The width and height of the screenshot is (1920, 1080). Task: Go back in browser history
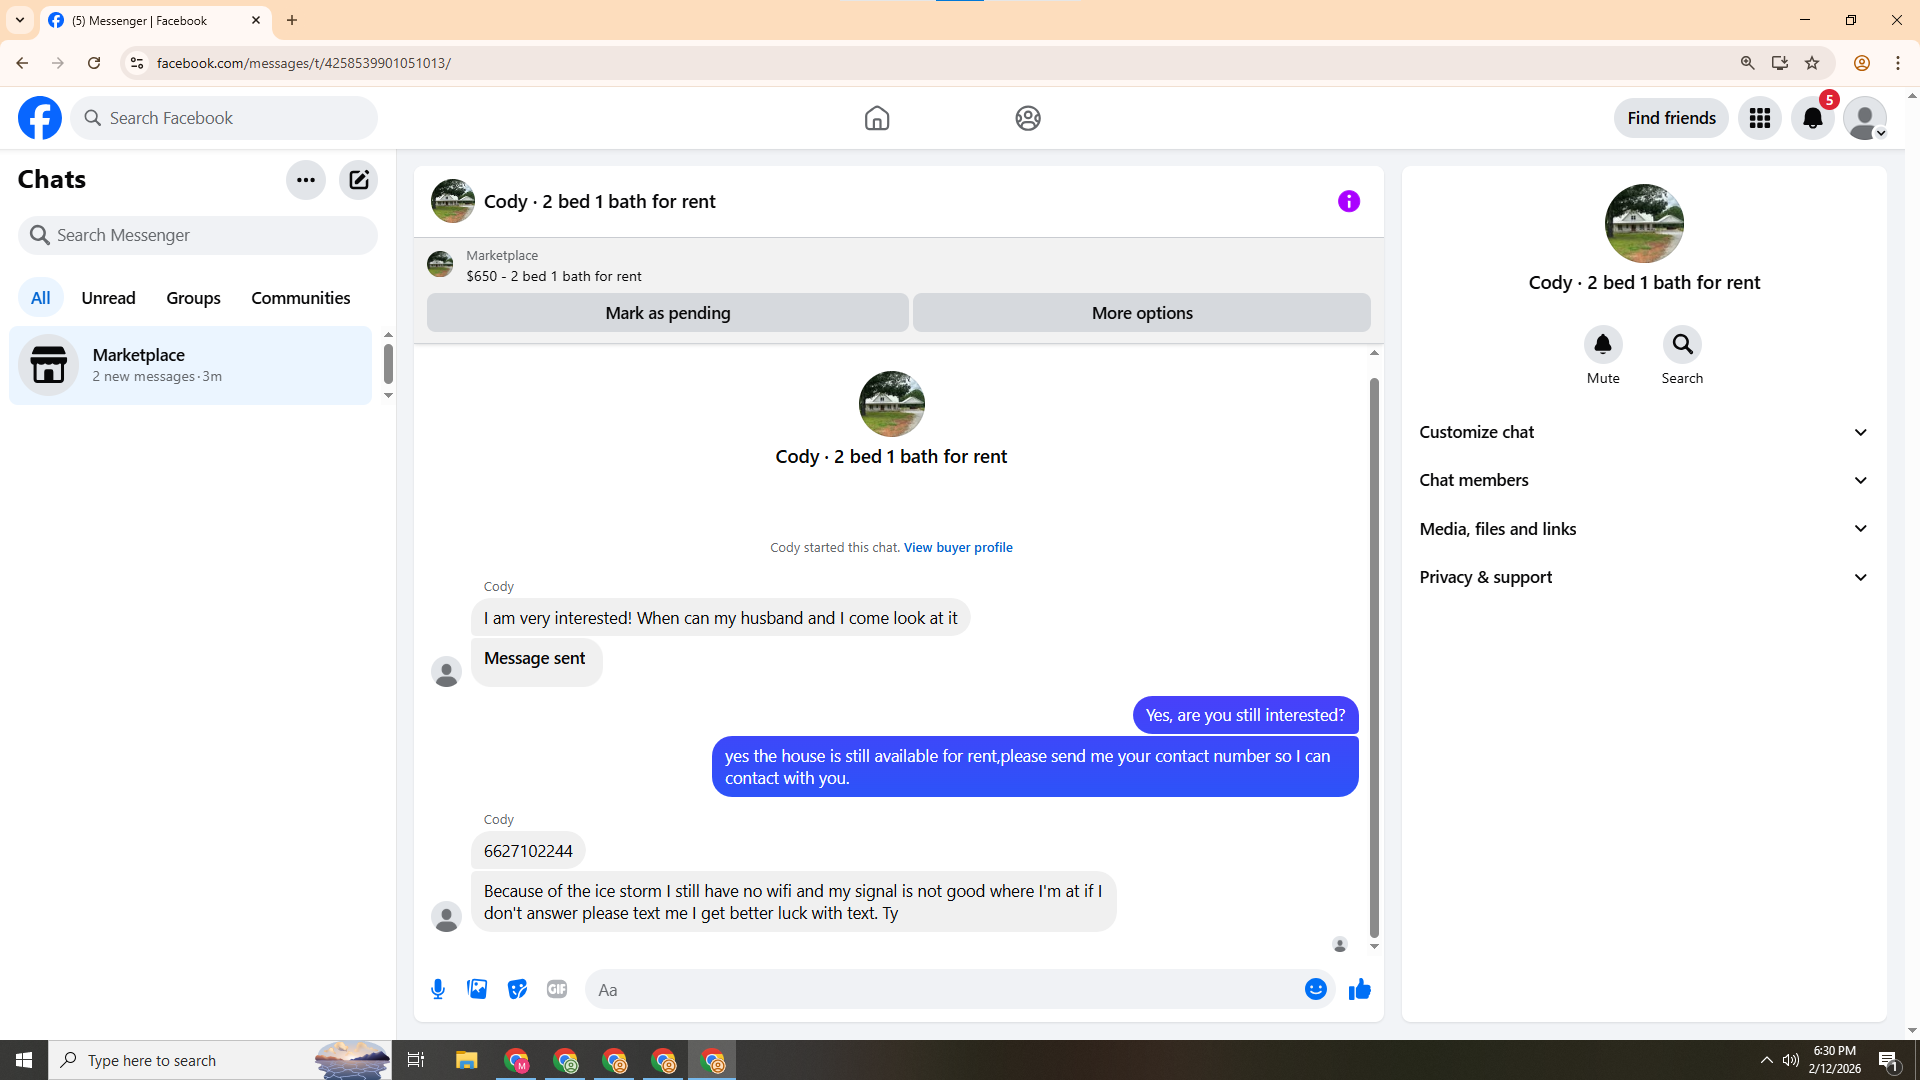(22, 63)
